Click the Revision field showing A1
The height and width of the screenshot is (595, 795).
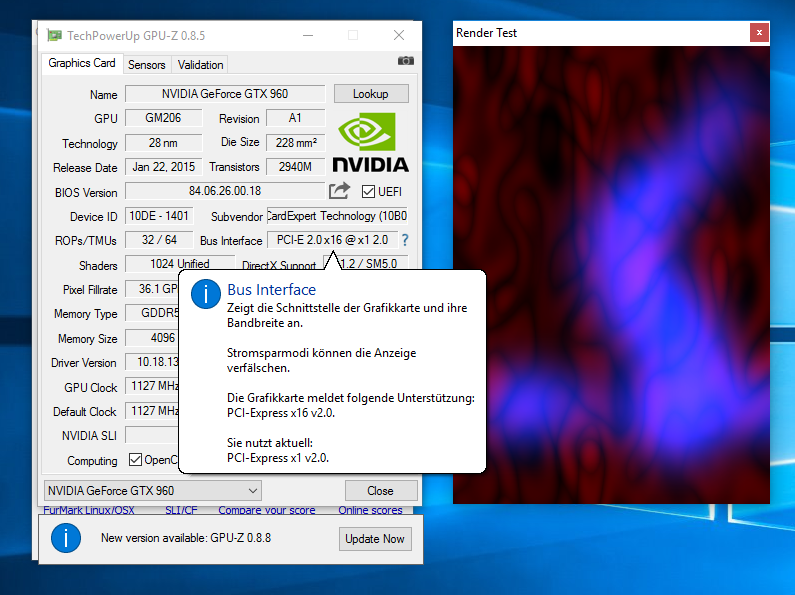click(295, 118)
